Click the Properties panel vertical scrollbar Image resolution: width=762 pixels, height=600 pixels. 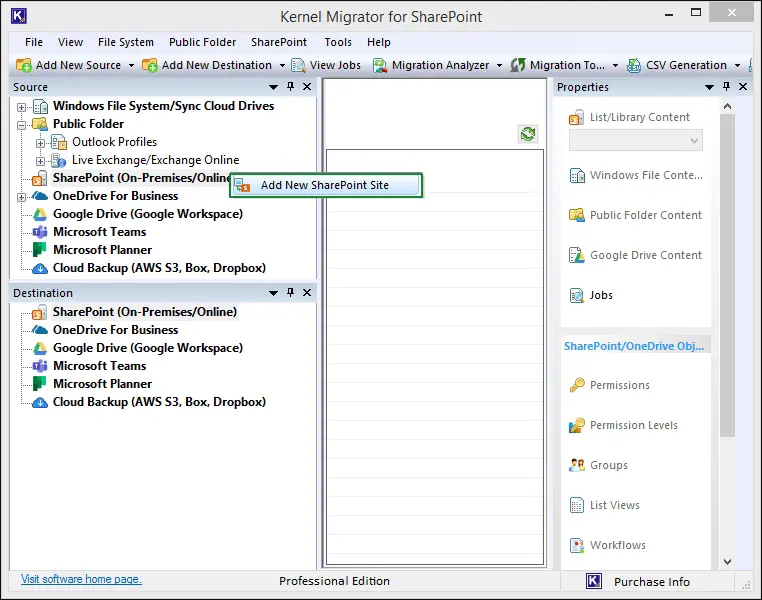coord(727,300)
